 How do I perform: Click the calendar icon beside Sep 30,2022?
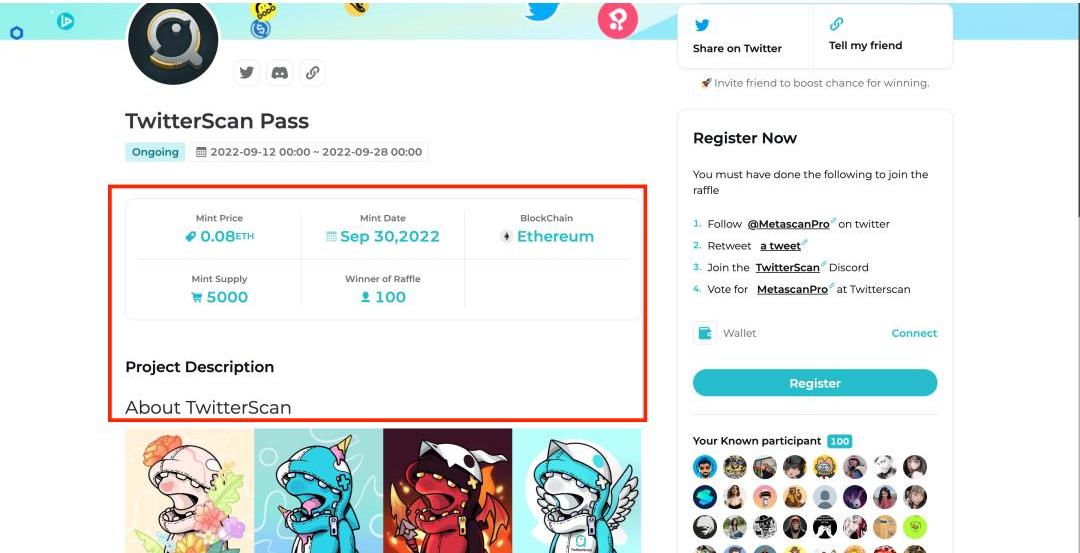[331, 237]
